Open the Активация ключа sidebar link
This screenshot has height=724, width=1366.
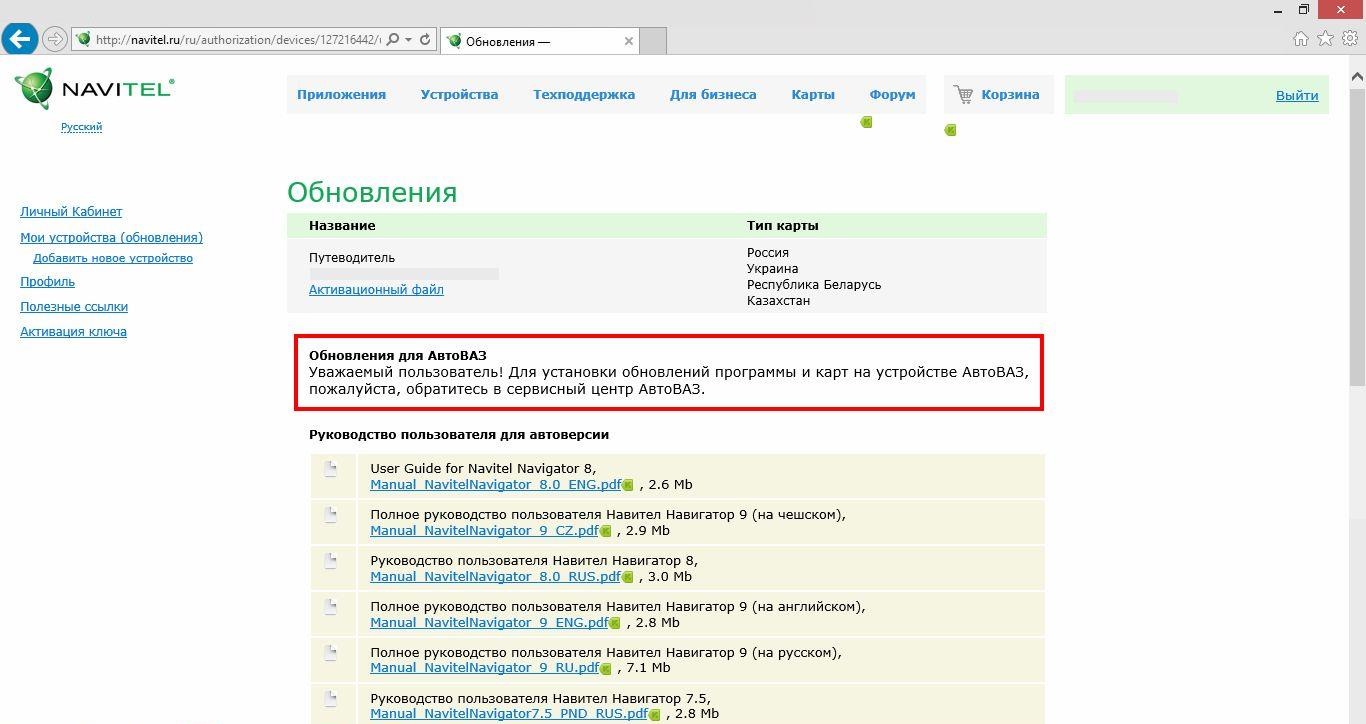(73, 332)
